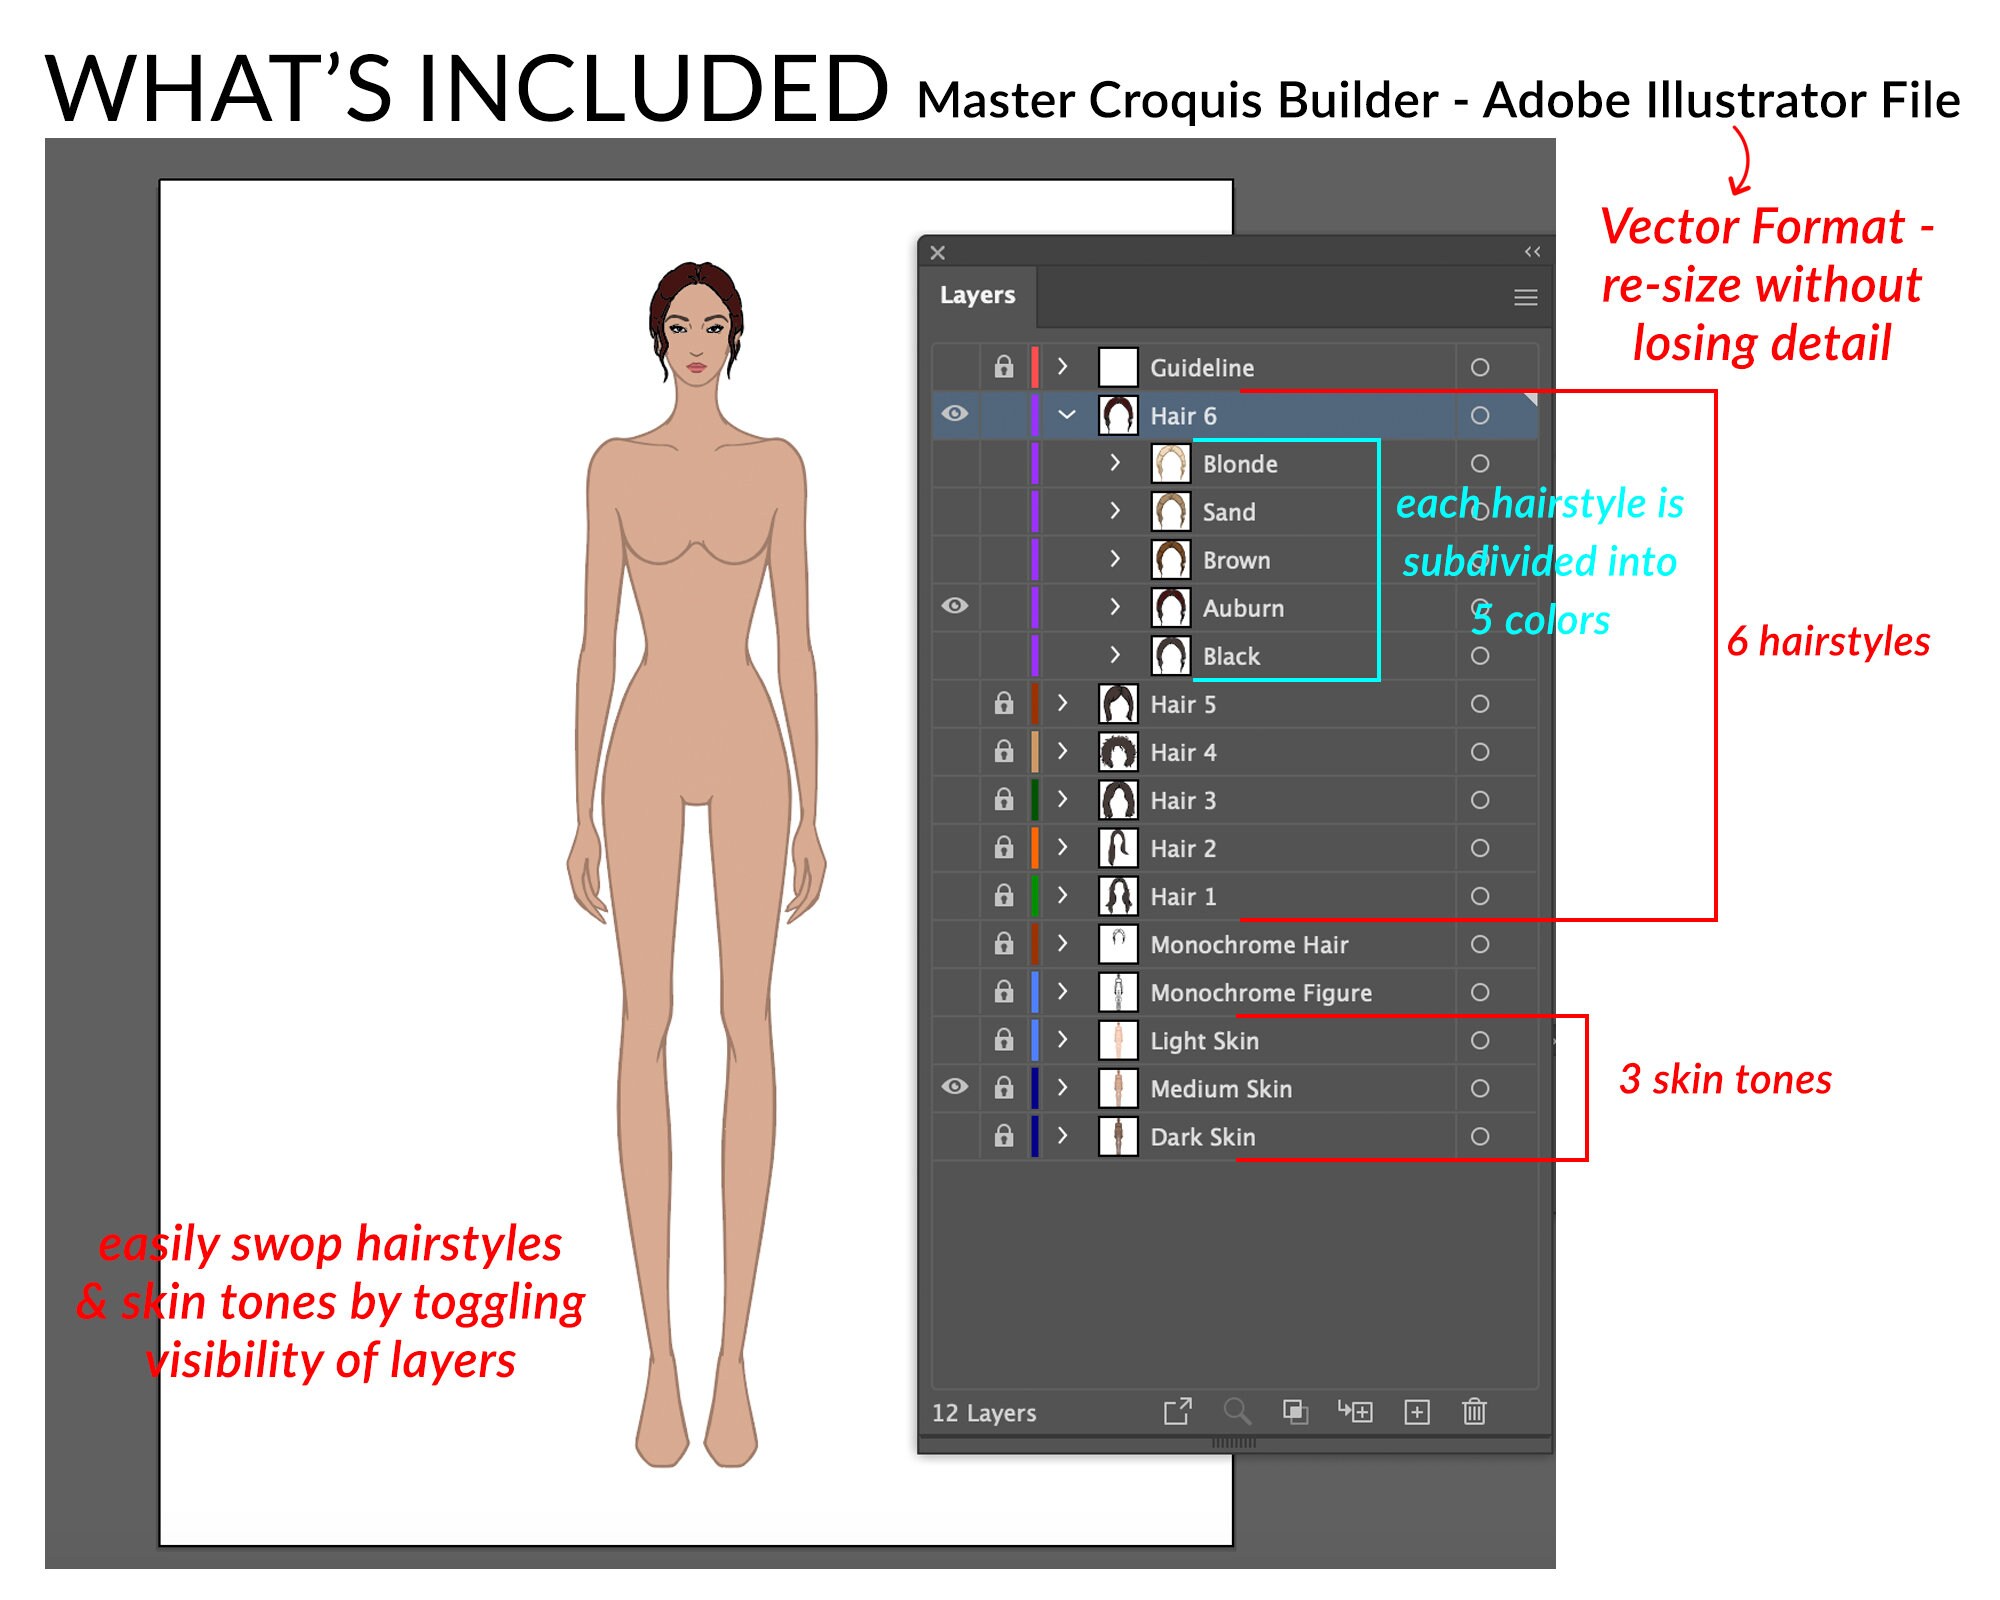Unlock the Hair 5 layer
This screenshot has width=2000, height=1600.
coord(1004,703)
